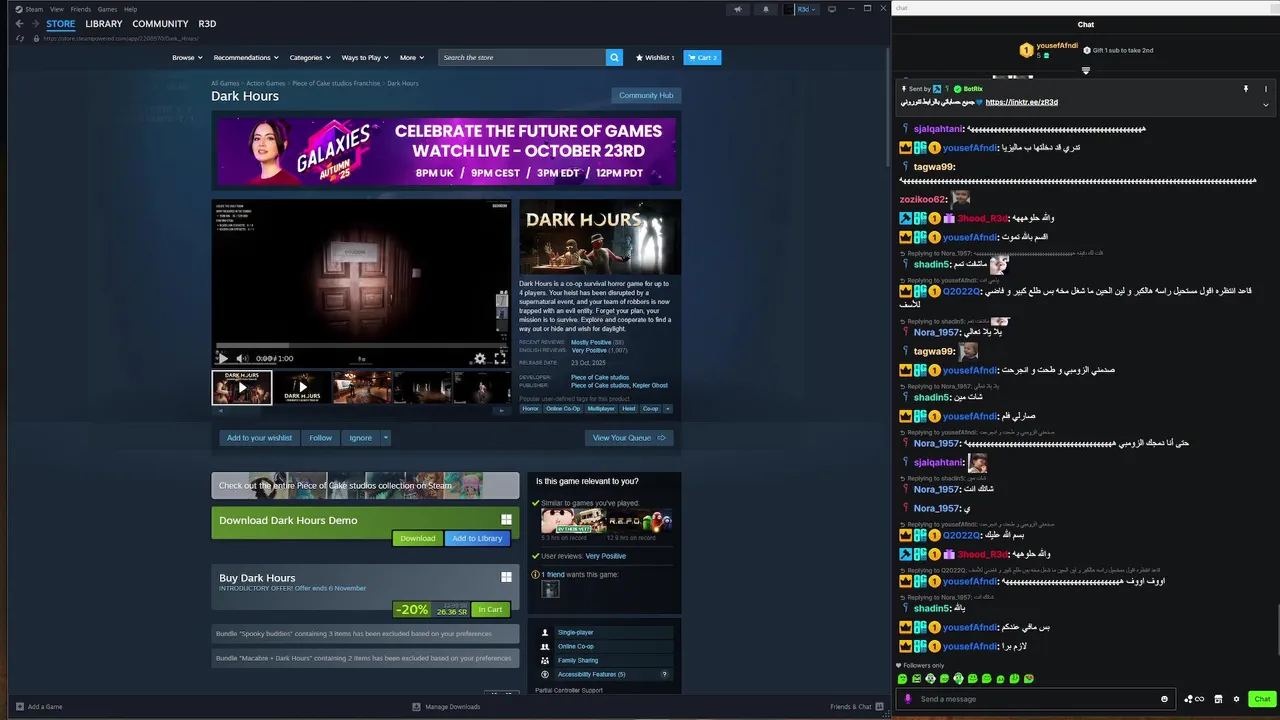Image resolution: width=1280 pixels, height=720 pixels.
Task: Click the Steam back navigation arrow
Action: 19,24
